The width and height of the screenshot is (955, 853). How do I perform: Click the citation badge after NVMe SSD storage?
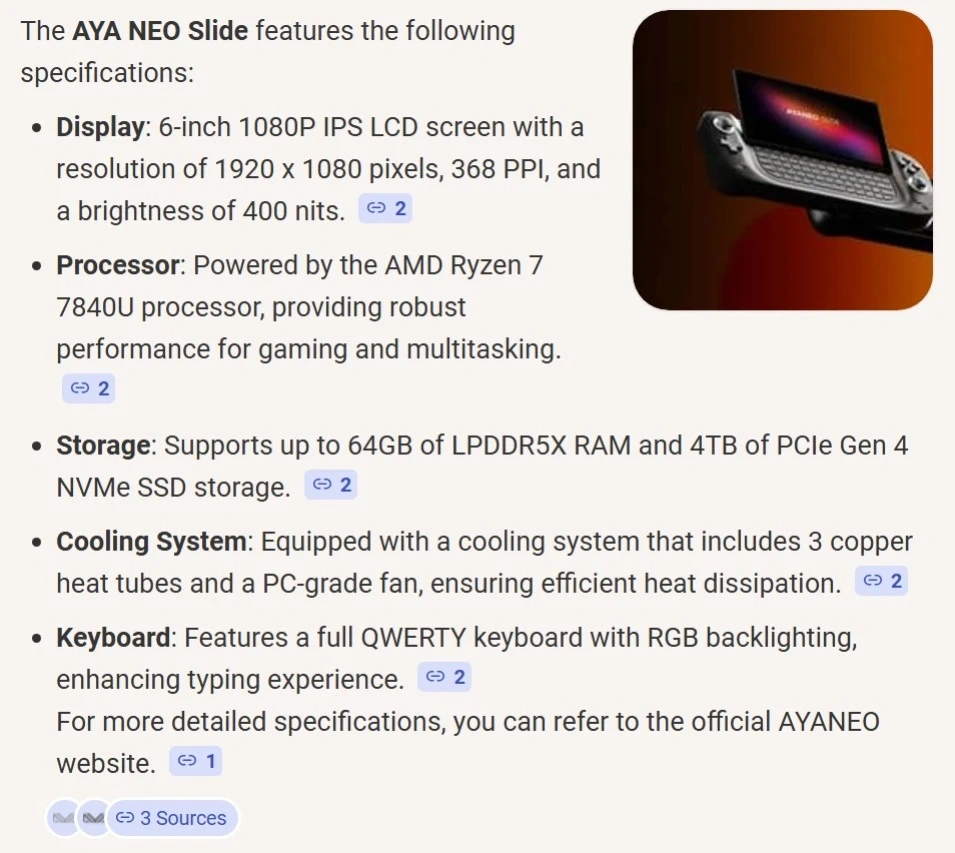(x=331, y=485)
